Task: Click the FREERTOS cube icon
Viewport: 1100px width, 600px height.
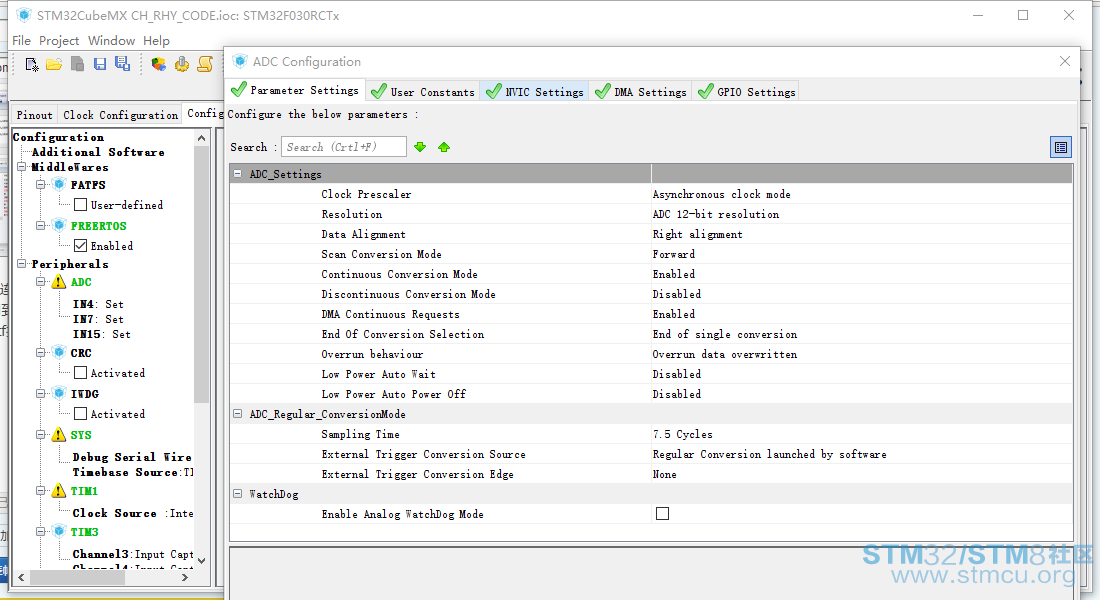Action: pos(60,225)
